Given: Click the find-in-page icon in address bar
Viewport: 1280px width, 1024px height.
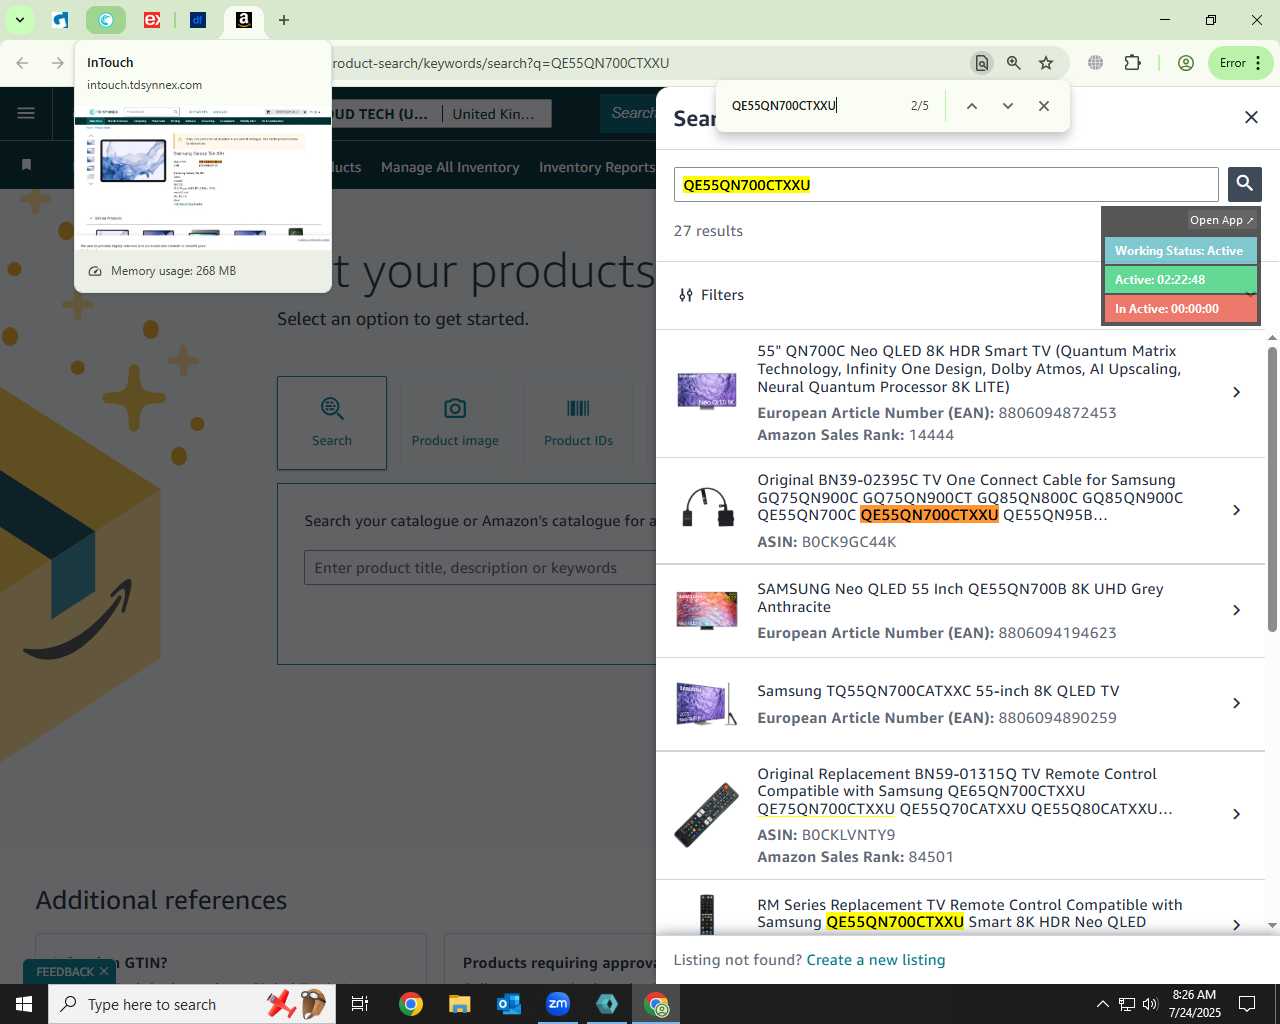Looking at the screenshot, I should click(x=982, y=63).
